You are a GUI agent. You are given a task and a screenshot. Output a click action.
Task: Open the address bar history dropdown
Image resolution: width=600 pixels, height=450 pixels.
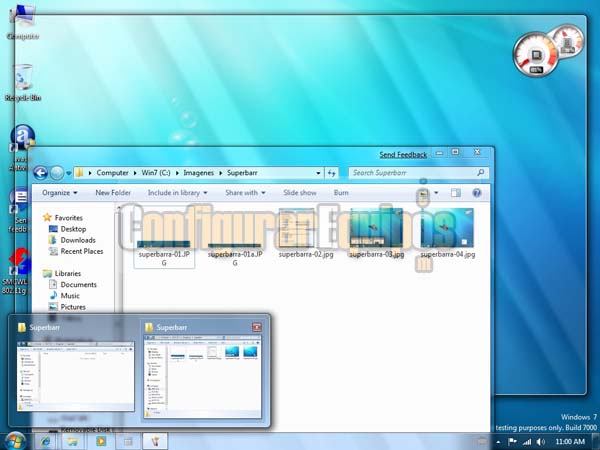pos(318,173)
